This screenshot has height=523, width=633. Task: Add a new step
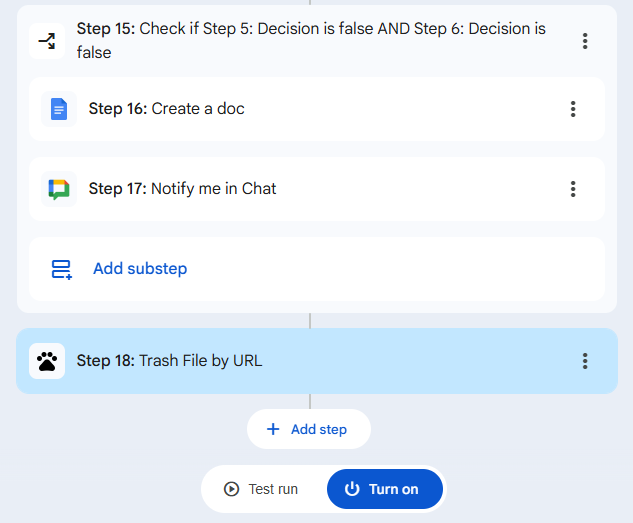(309, 430)
